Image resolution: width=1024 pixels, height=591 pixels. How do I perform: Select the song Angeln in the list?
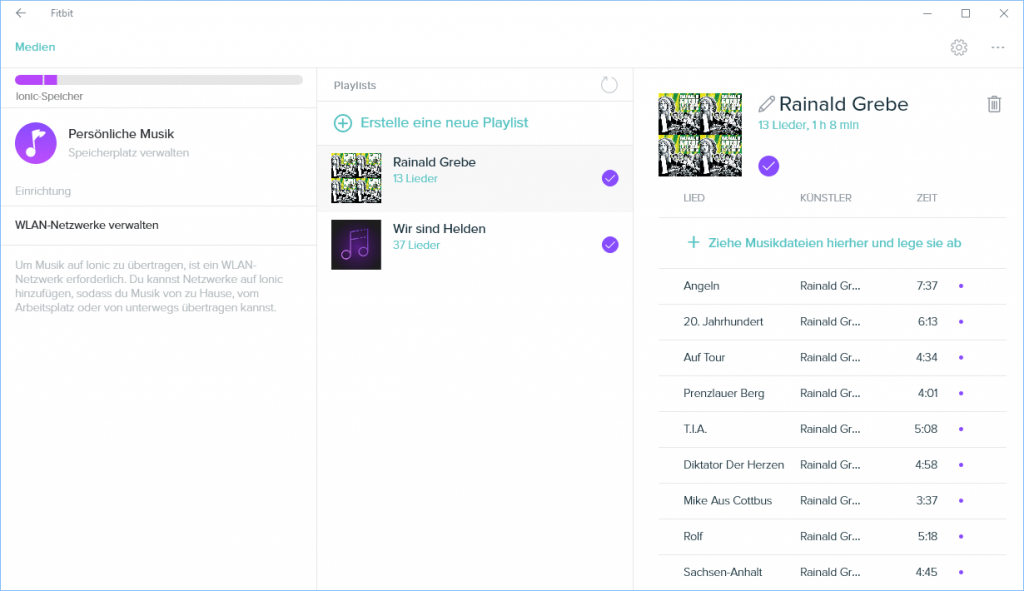pyautogui.click(x=701, y=286)
